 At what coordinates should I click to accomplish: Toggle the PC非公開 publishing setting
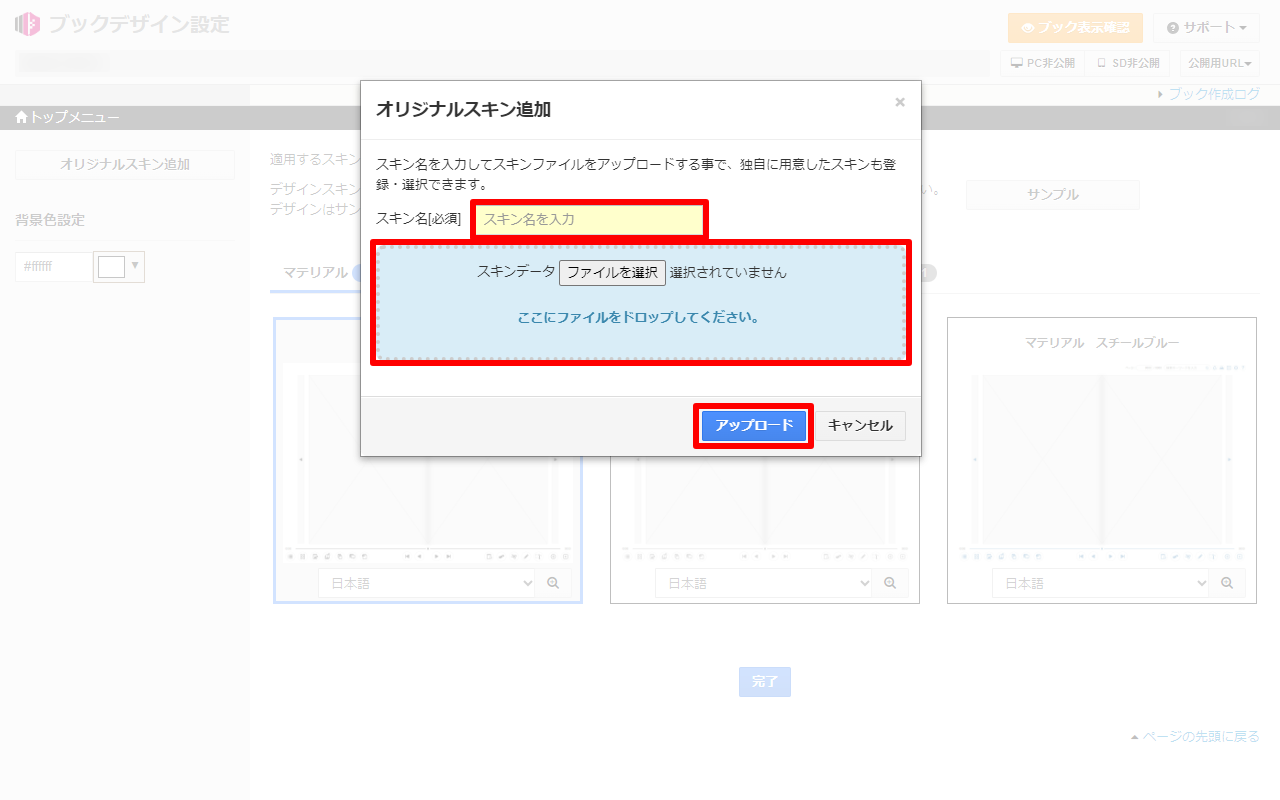[x=1040, y=62]
